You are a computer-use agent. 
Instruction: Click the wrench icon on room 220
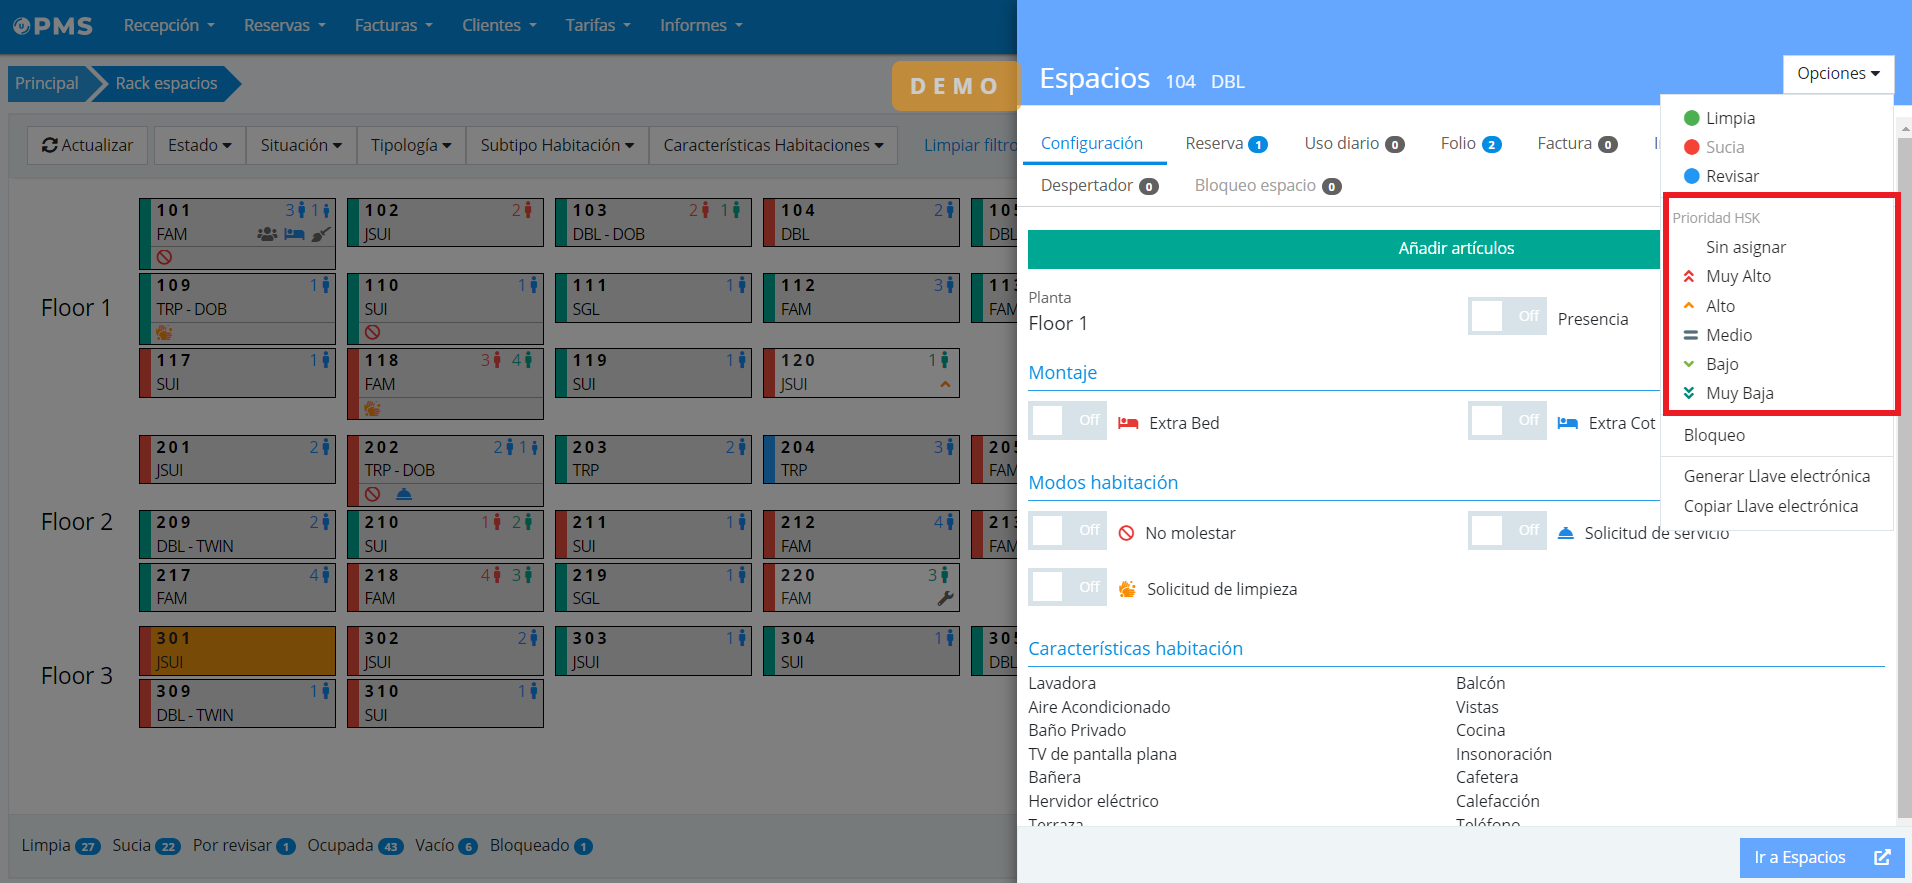pyautogui.click(x=945, y=598)
